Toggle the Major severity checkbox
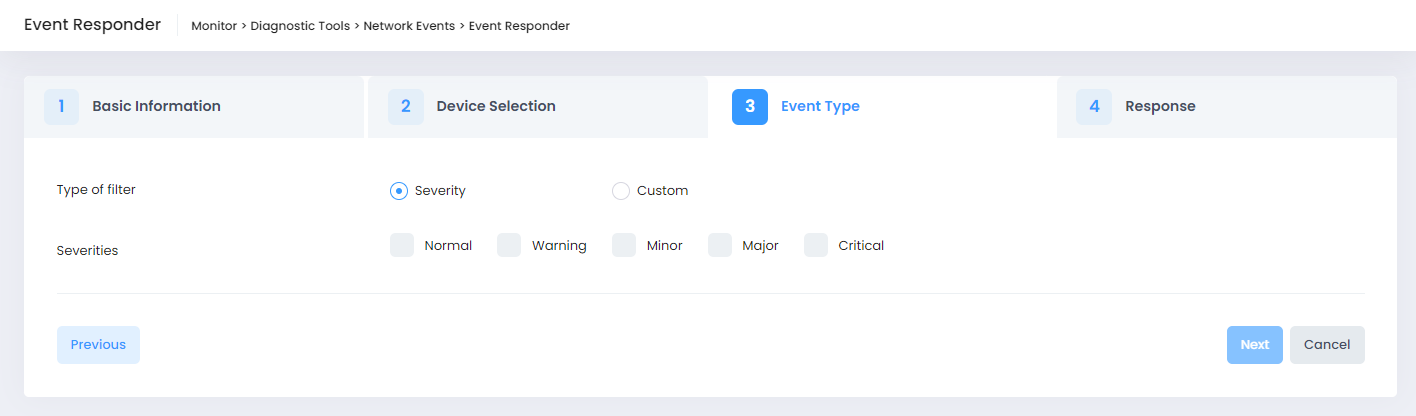Screen dimensions: 1416x416 pos(720,246)
